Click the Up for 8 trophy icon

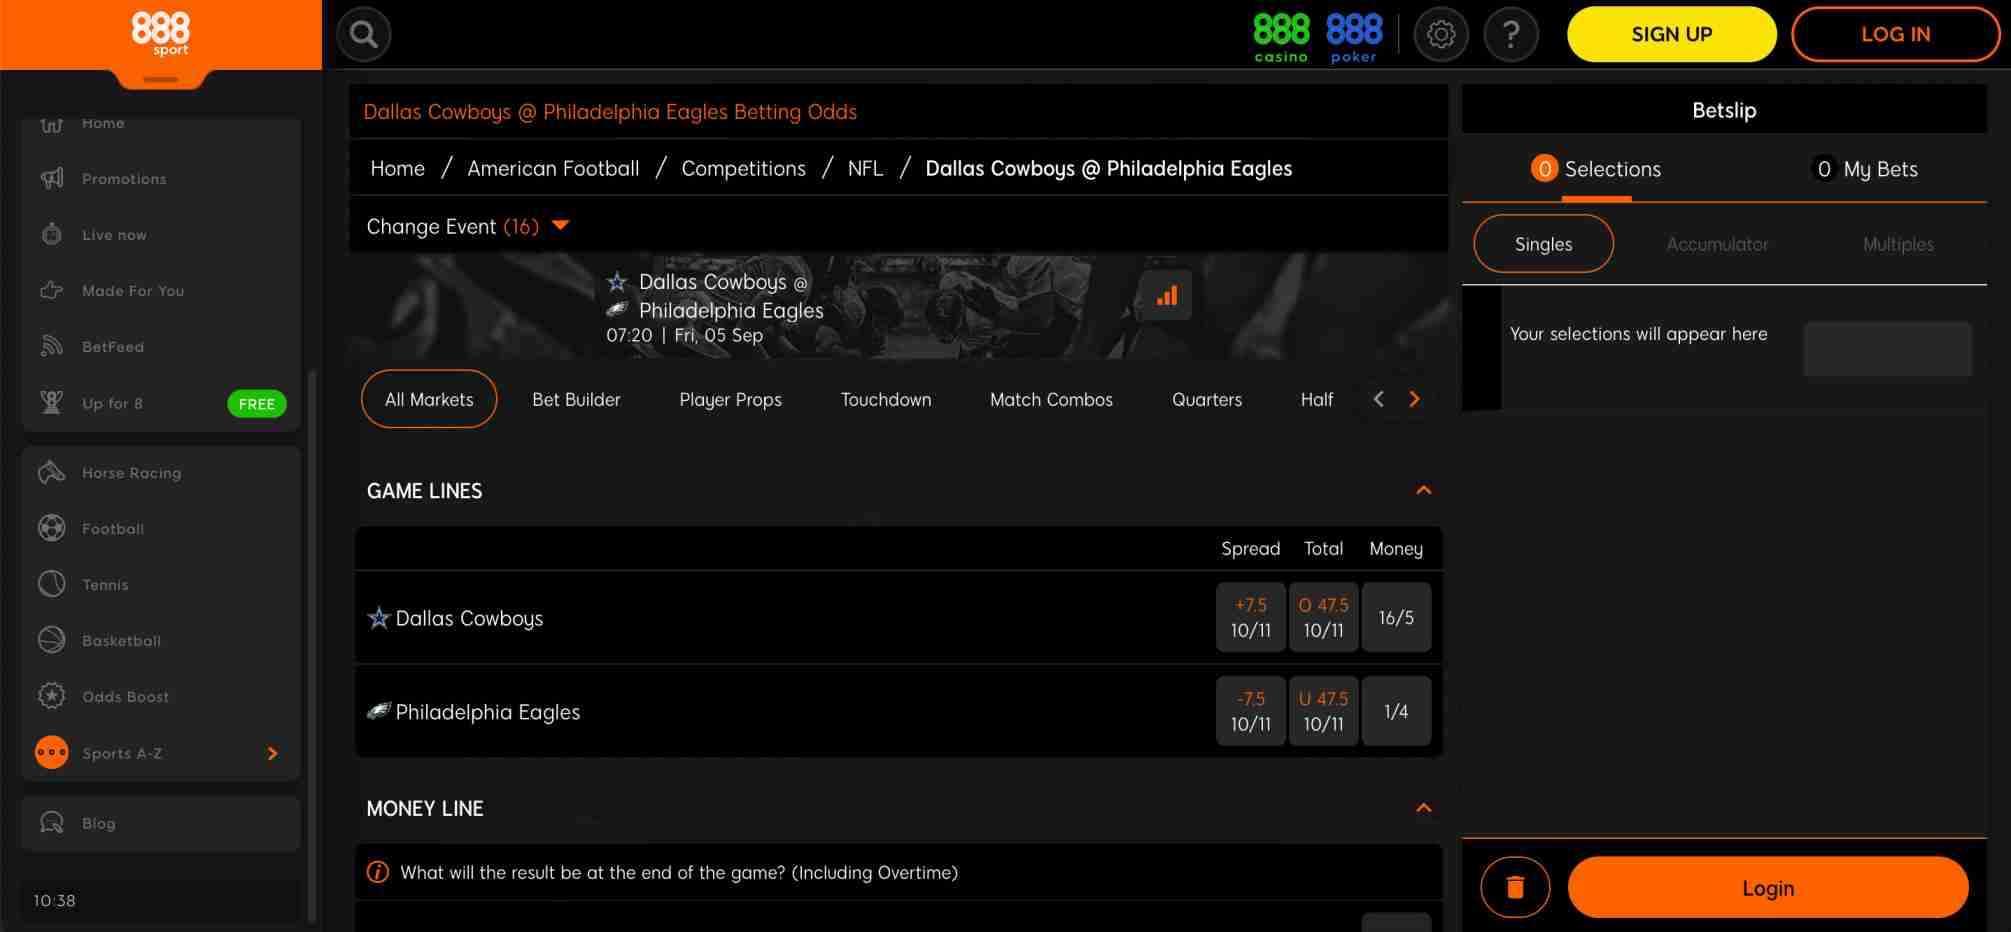[x=52, y=402]
